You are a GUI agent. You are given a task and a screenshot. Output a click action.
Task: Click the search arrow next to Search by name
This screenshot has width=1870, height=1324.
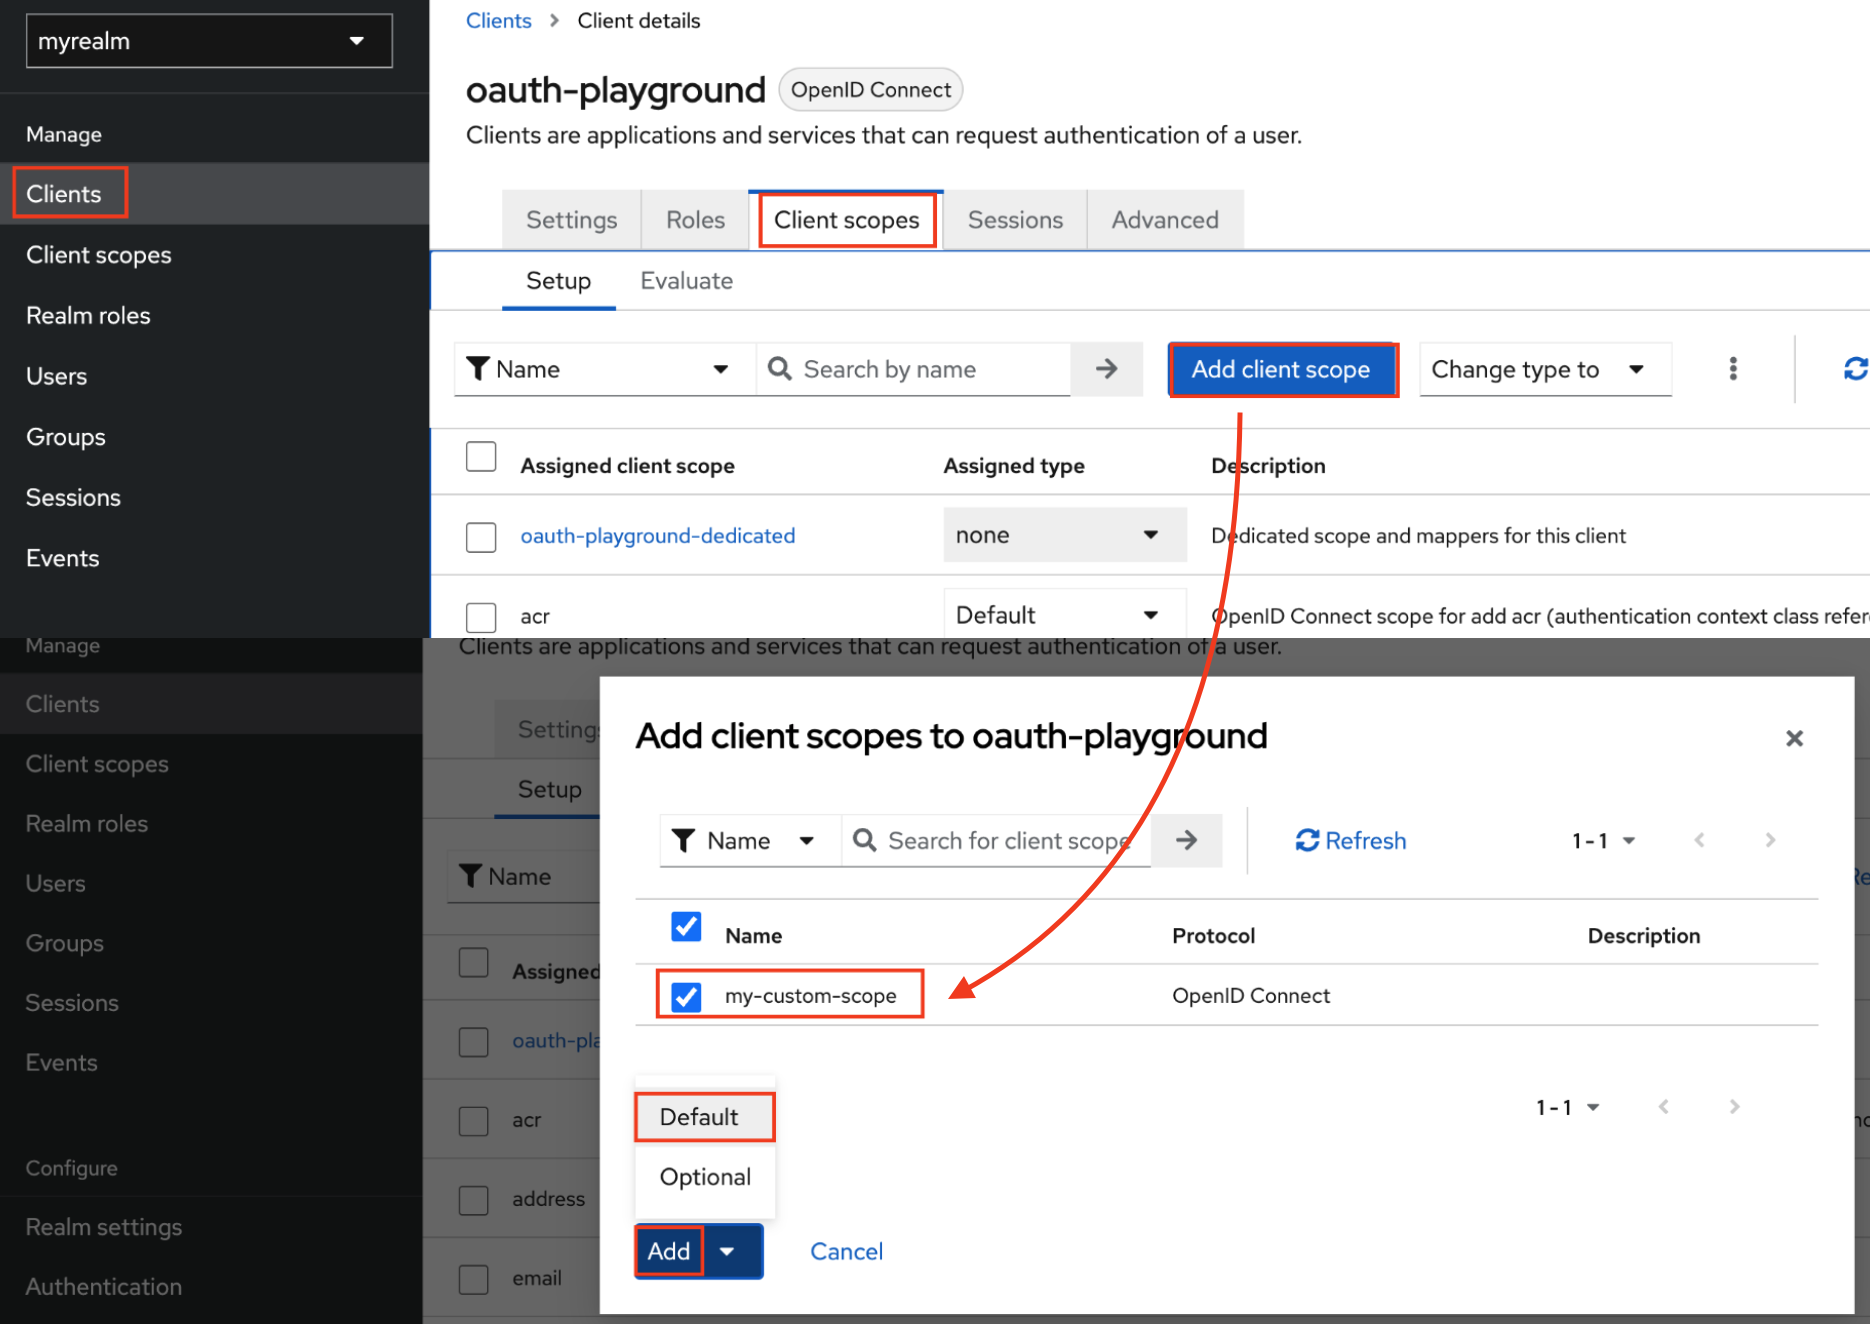(x=1106, y=369)
